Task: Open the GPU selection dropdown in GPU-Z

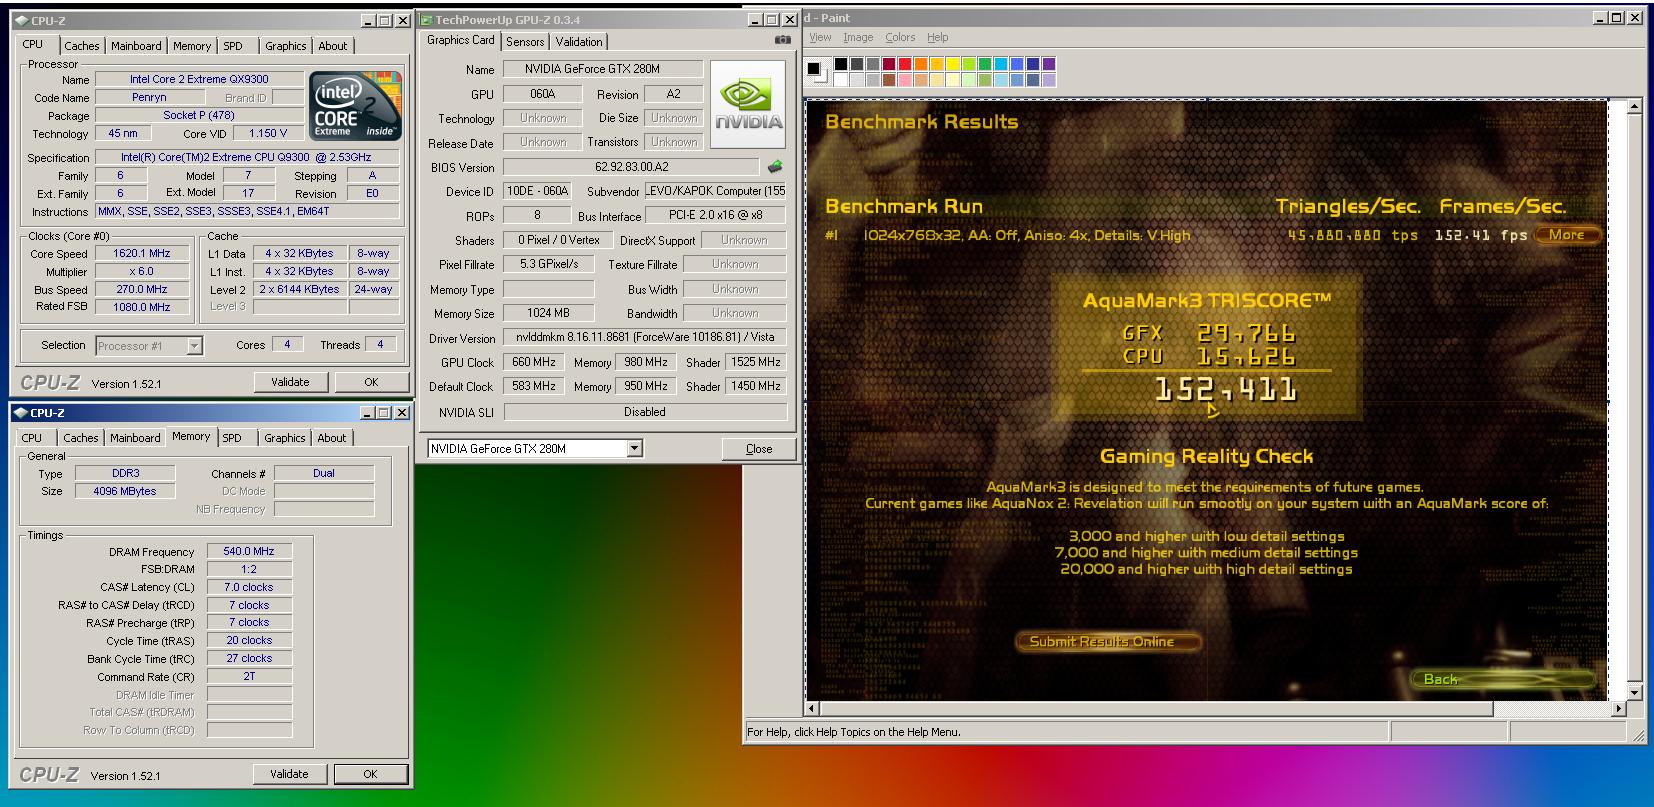Action: tap(635, 448)
